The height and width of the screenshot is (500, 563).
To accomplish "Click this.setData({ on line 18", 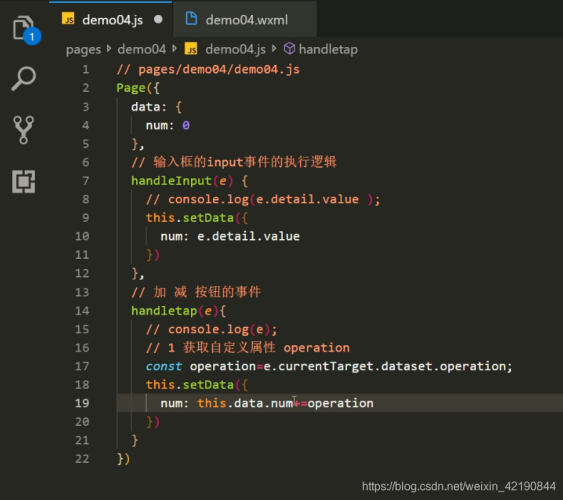I will coord(197,385).
